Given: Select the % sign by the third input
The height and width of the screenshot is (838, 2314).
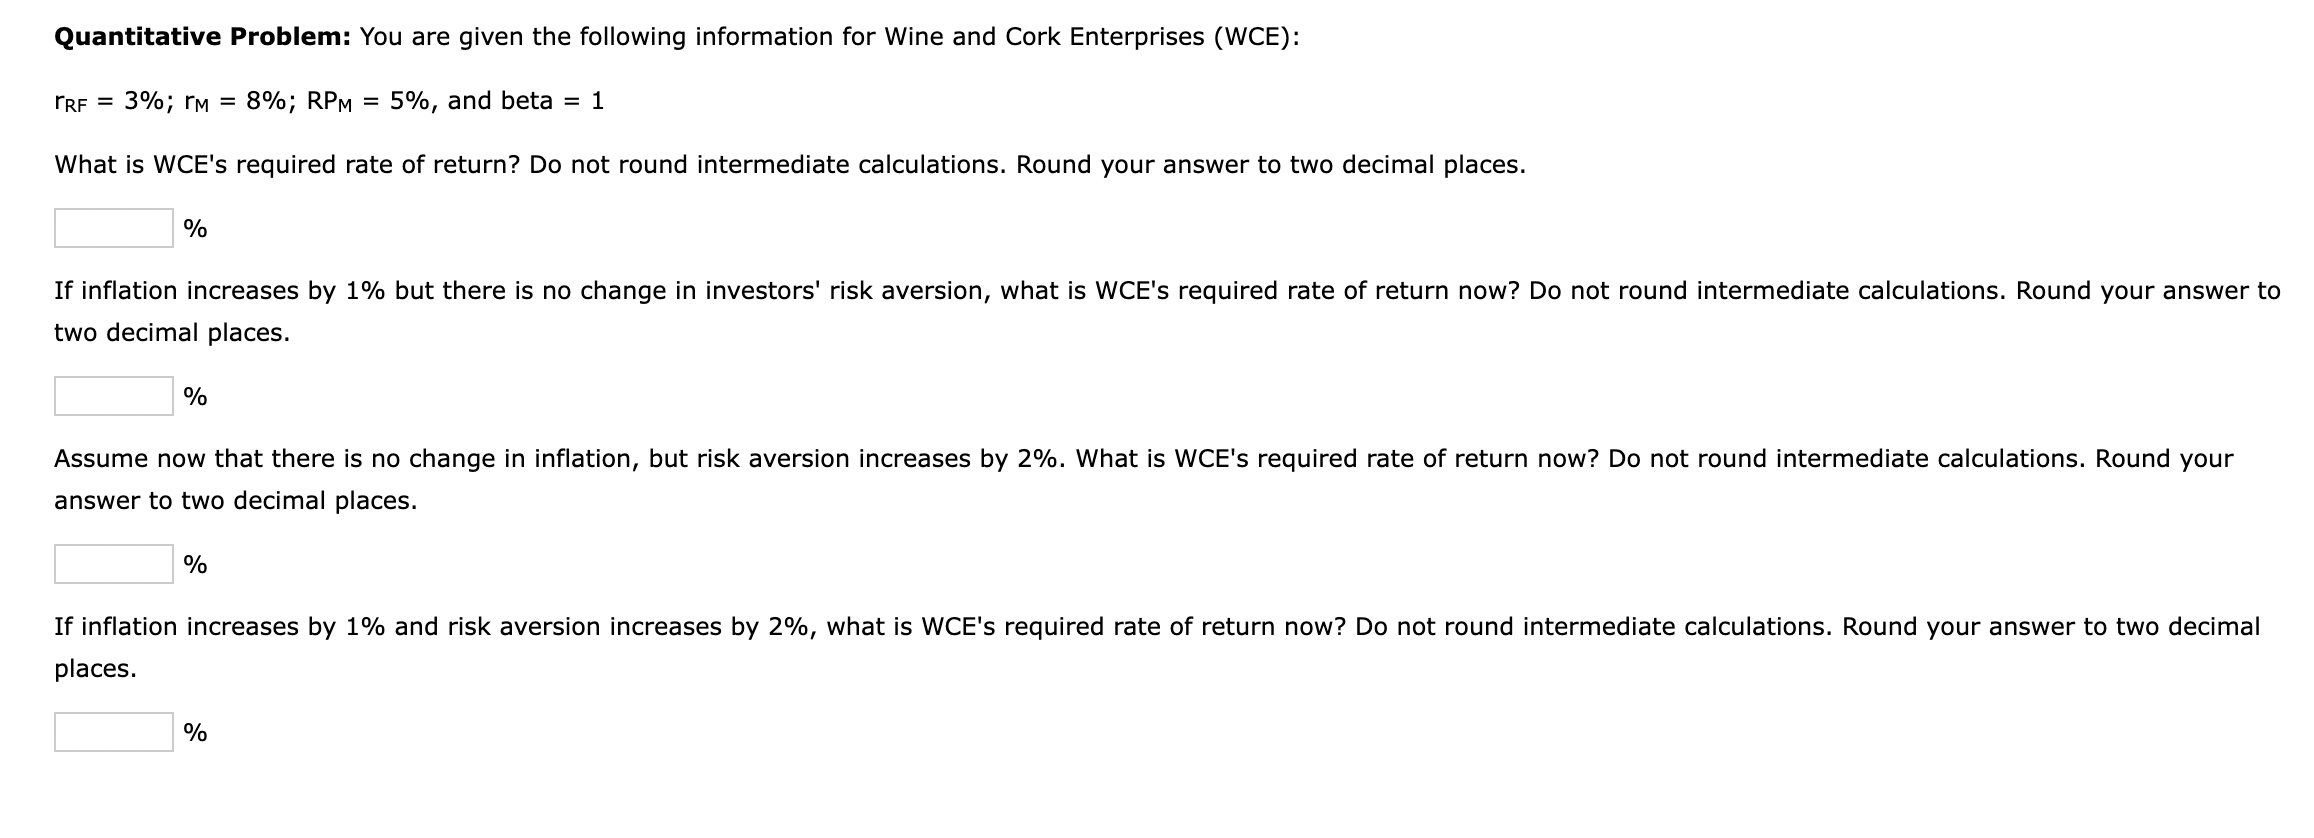Looking at the screenshot, I should (x=195, y=565).
